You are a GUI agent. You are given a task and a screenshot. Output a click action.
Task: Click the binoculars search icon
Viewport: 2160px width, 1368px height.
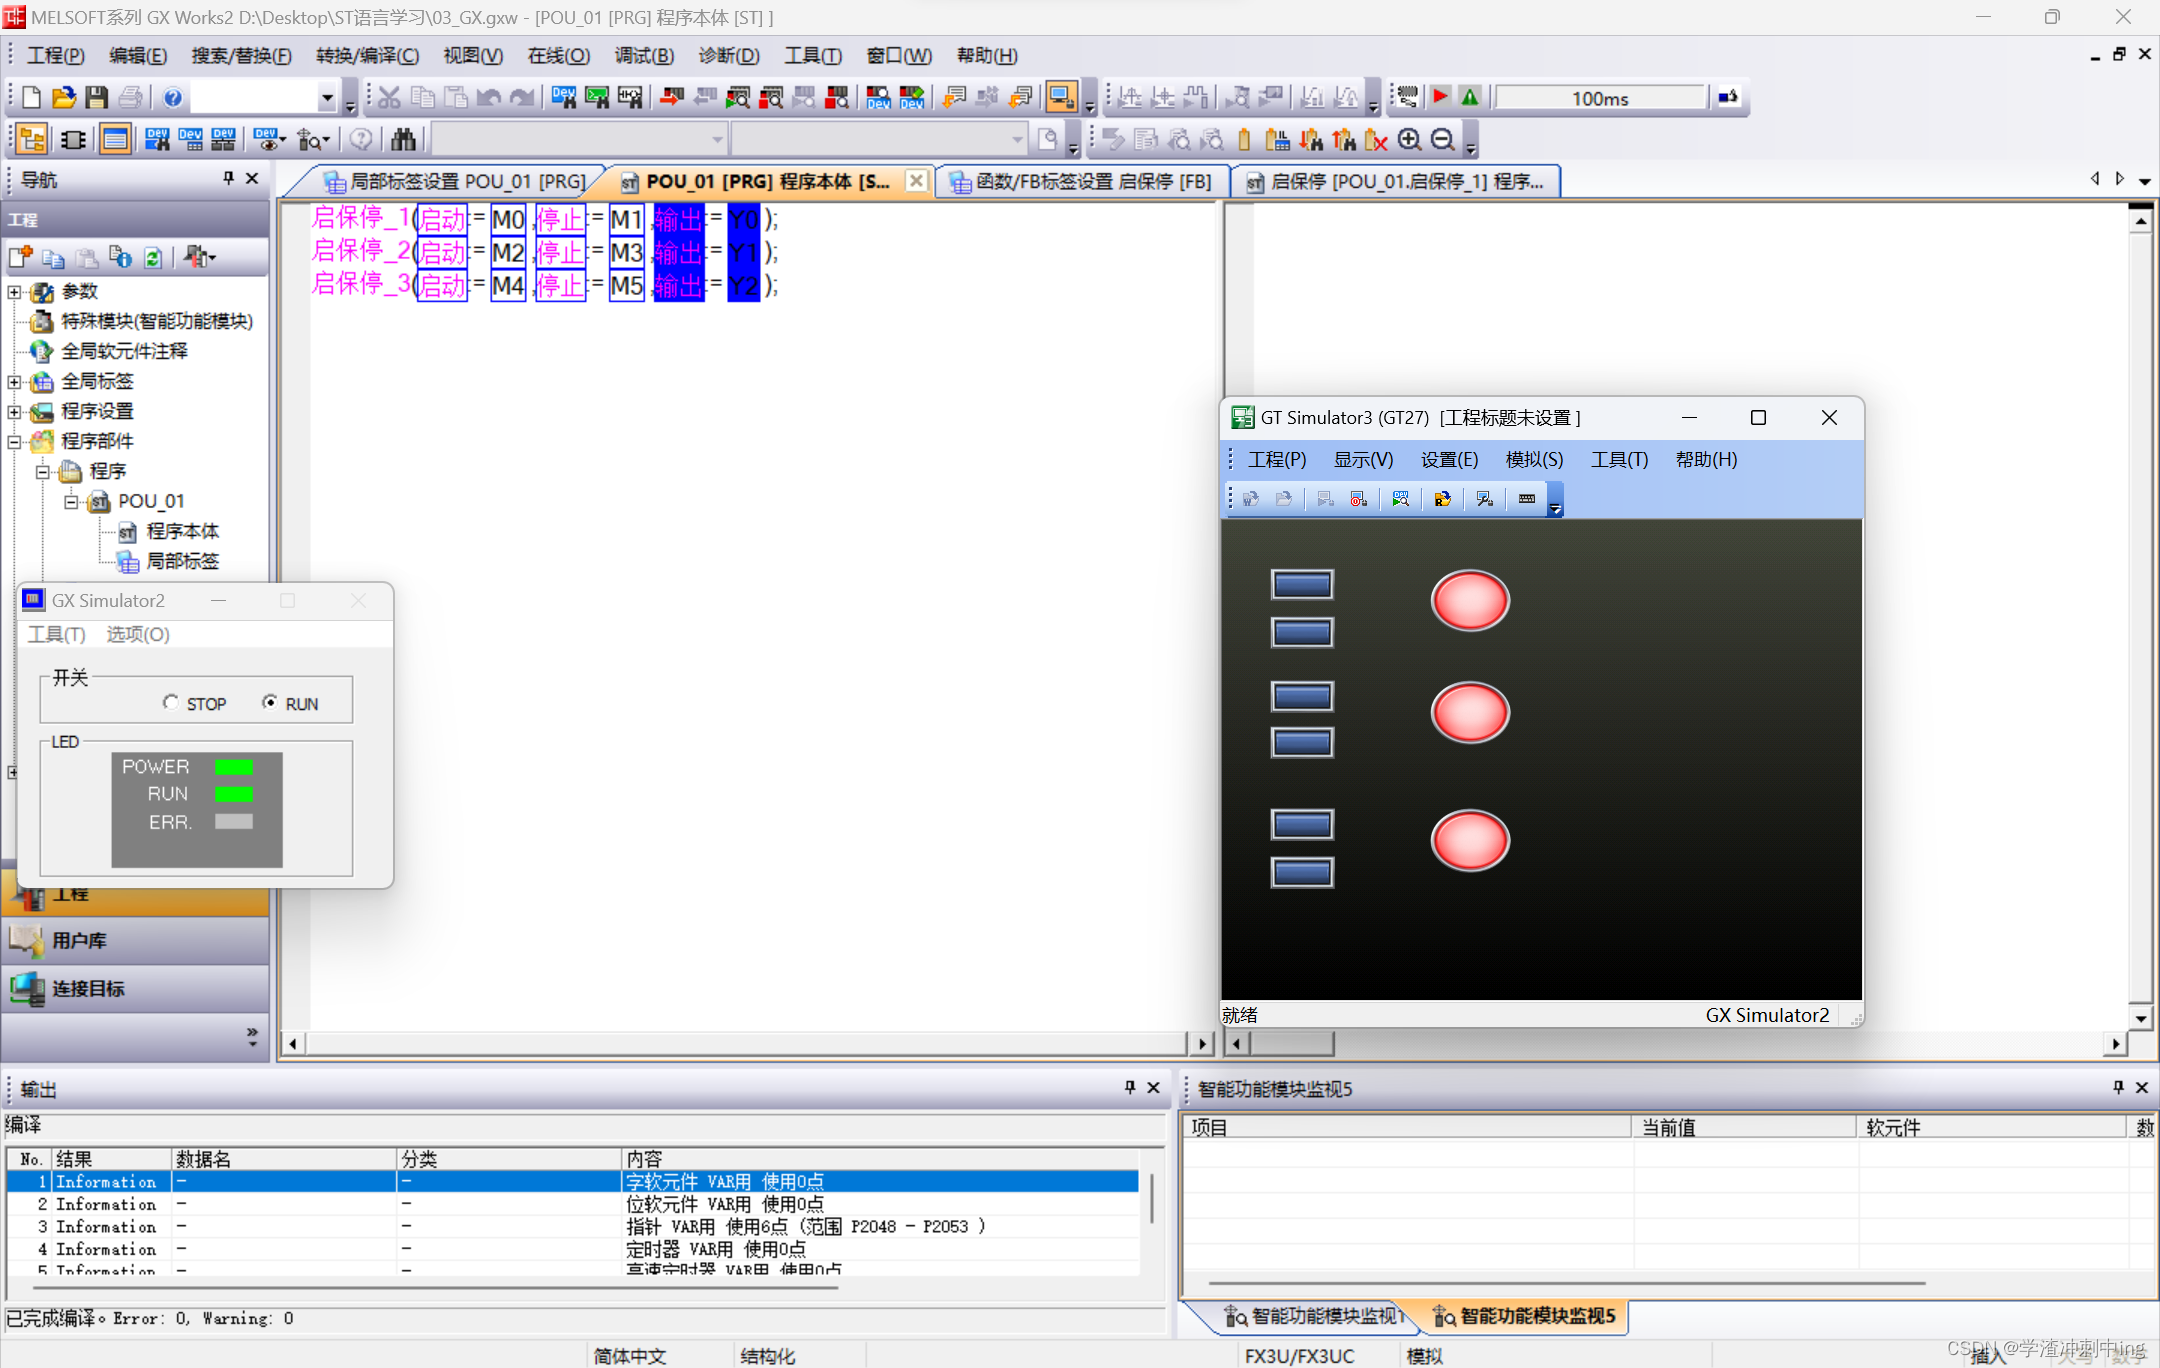(403, 140)
